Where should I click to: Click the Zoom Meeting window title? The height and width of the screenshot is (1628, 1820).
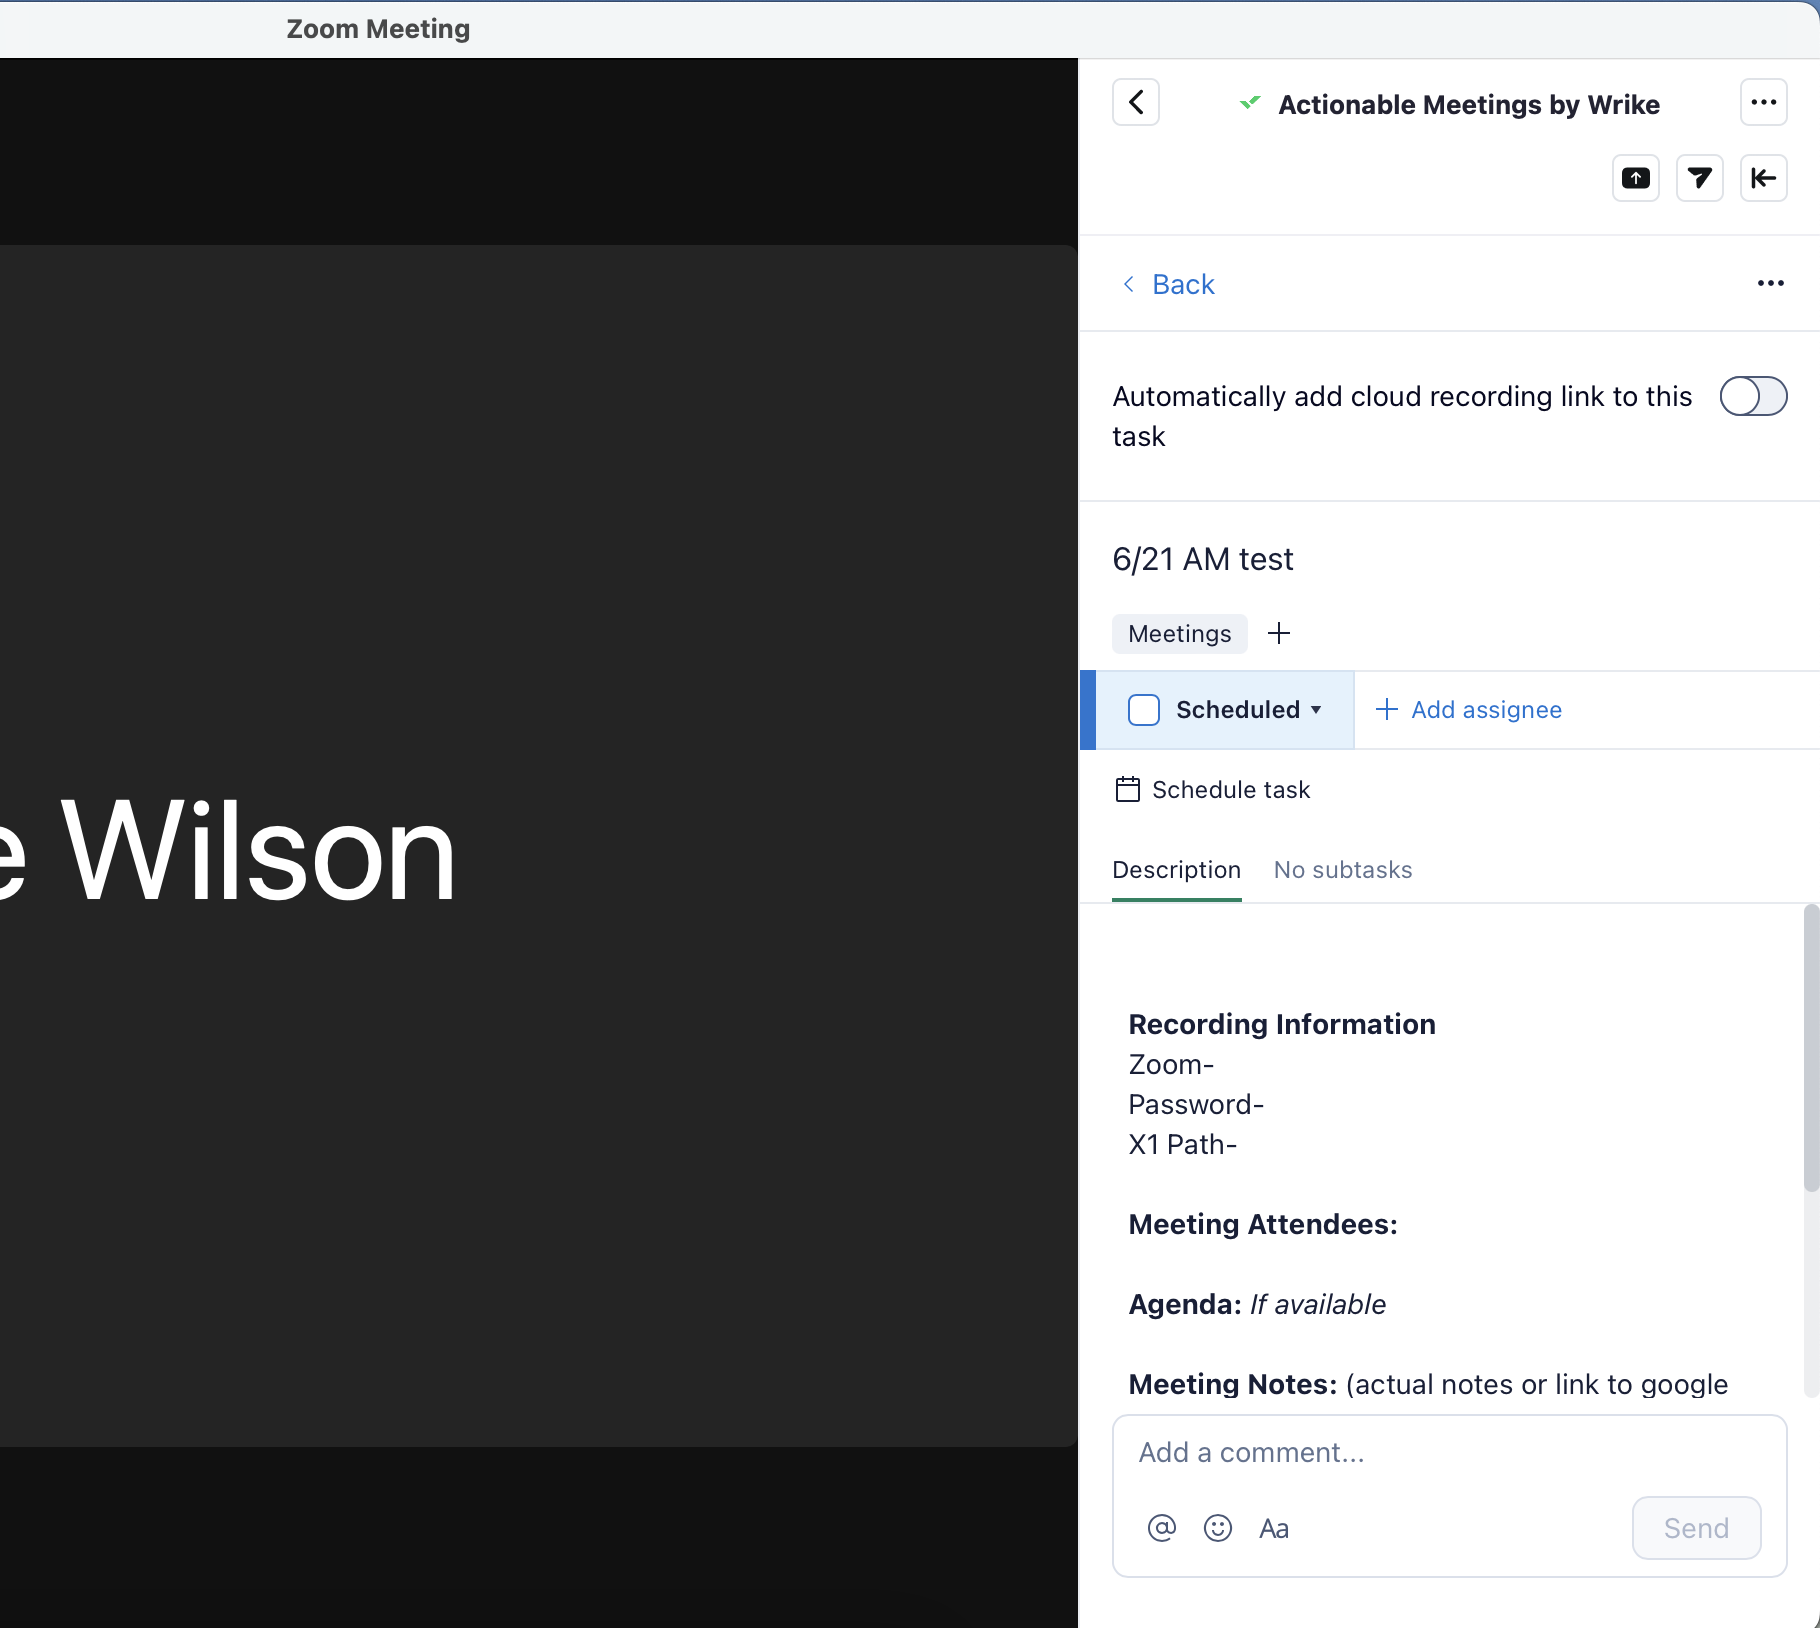(378, 29)
